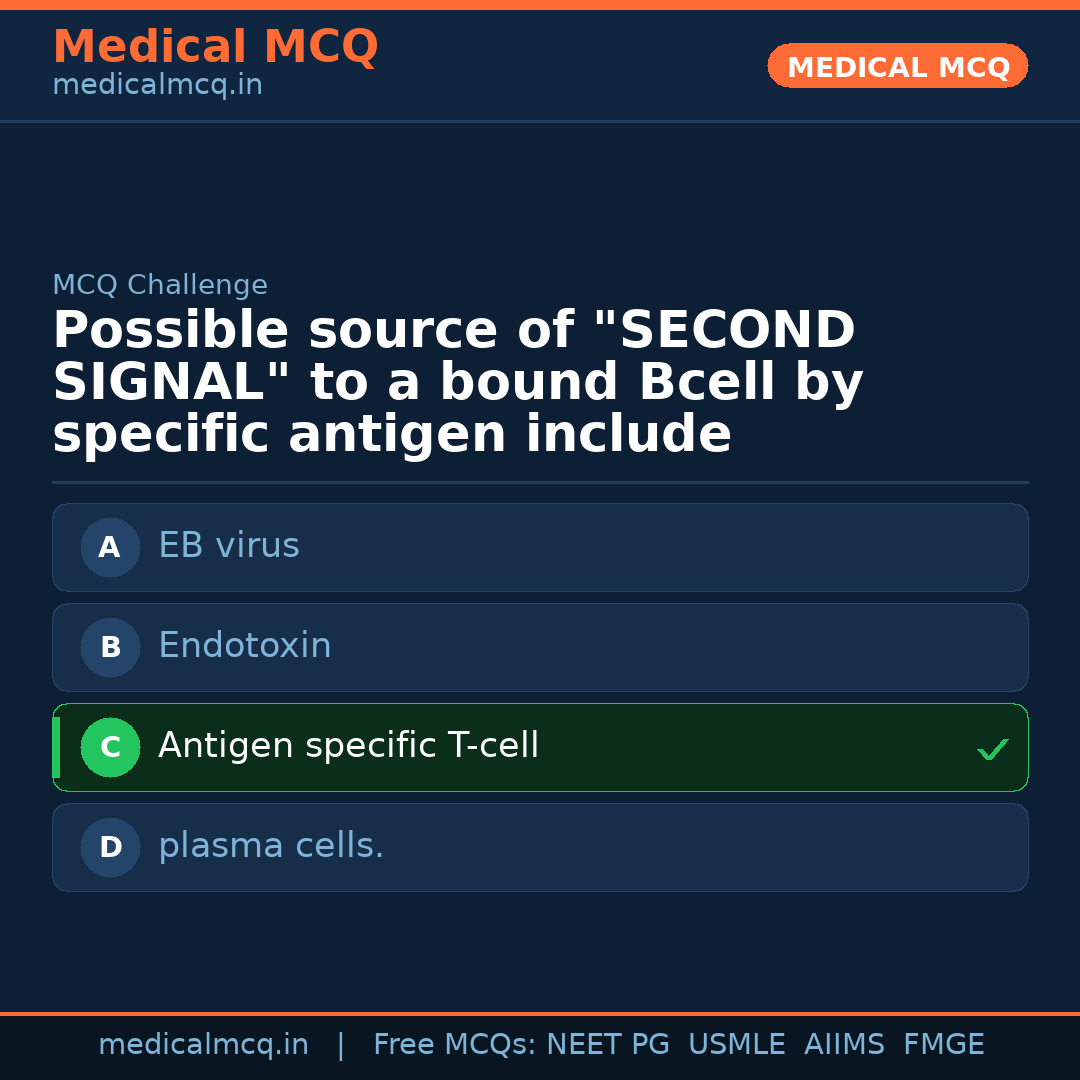Viewport: 1080px width, 1080px height.
Task: Click the orange MEDICAL MCQ badge
Action: (x=897, y=66)
